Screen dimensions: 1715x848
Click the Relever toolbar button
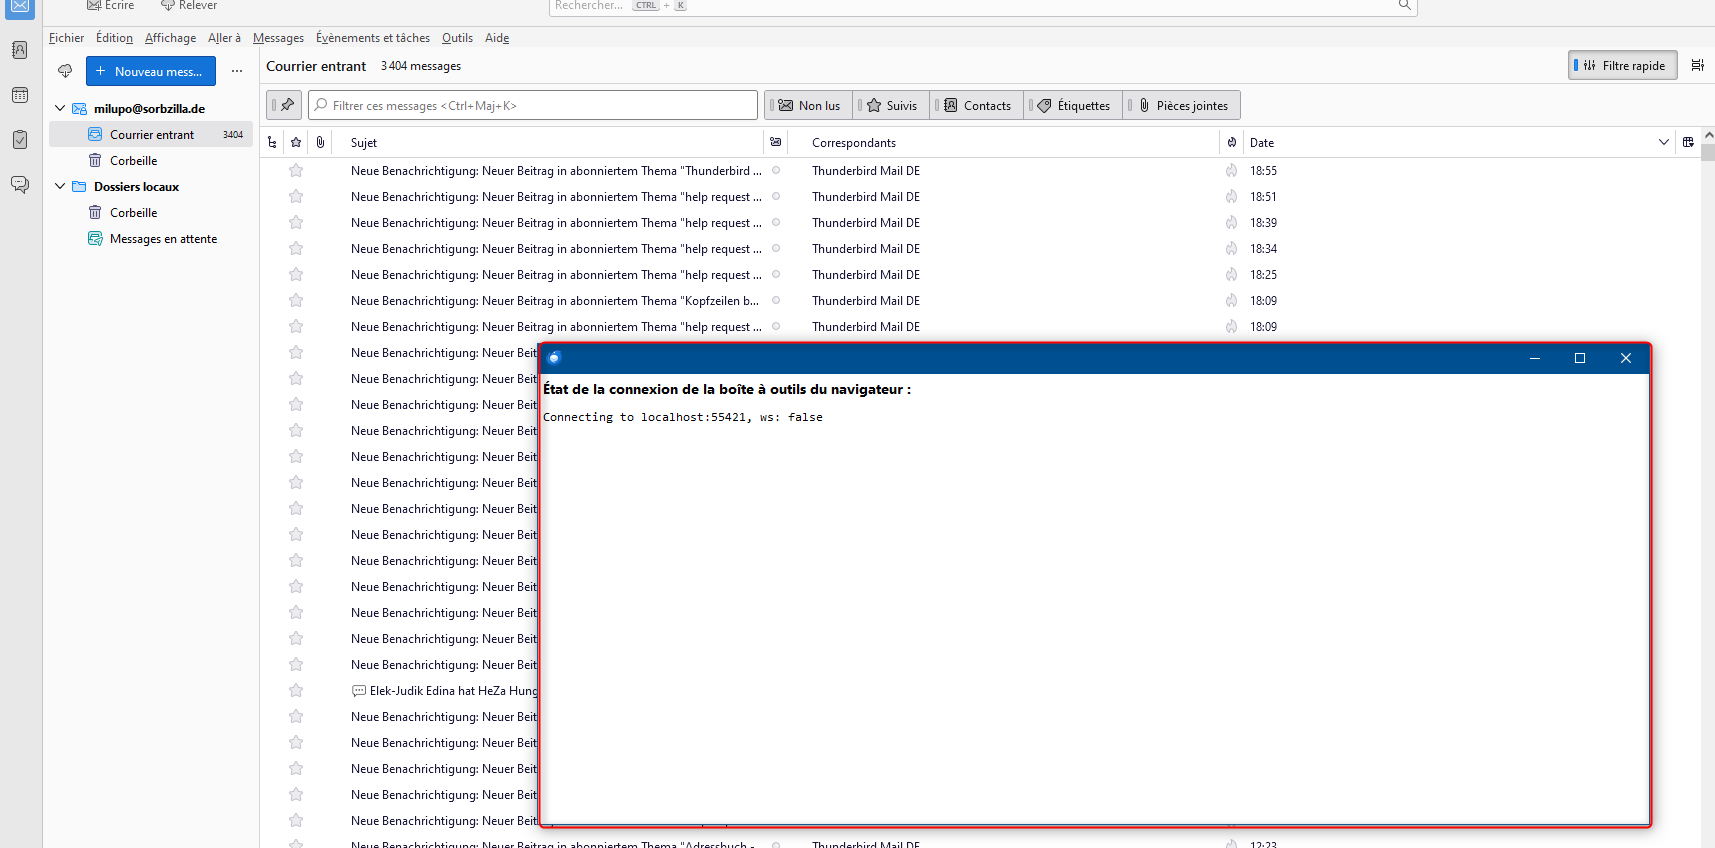(189, 6)
